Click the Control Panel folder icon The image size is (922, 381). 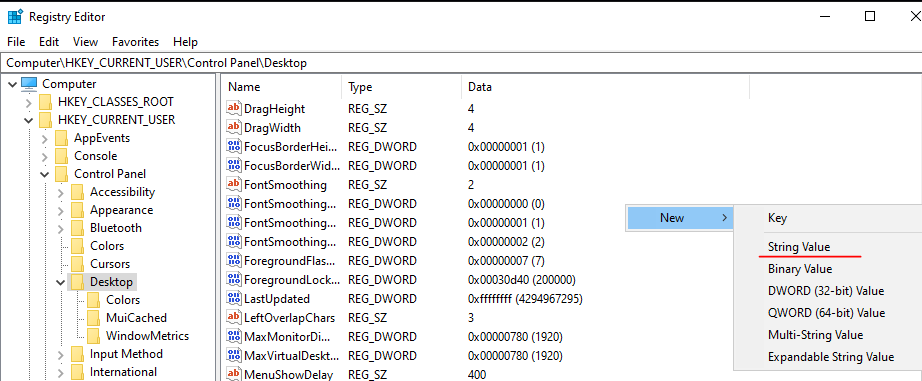point(62,174)
